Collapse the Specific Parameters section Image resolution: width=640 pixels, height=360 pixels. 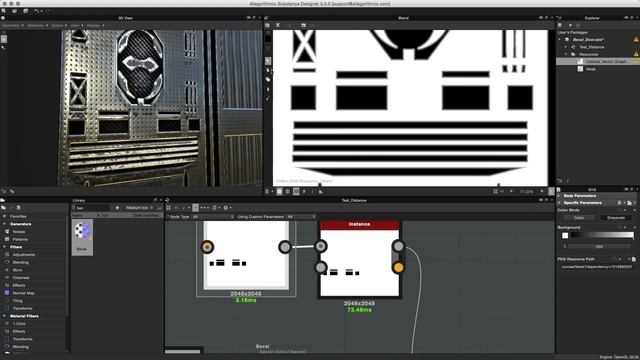560,203
